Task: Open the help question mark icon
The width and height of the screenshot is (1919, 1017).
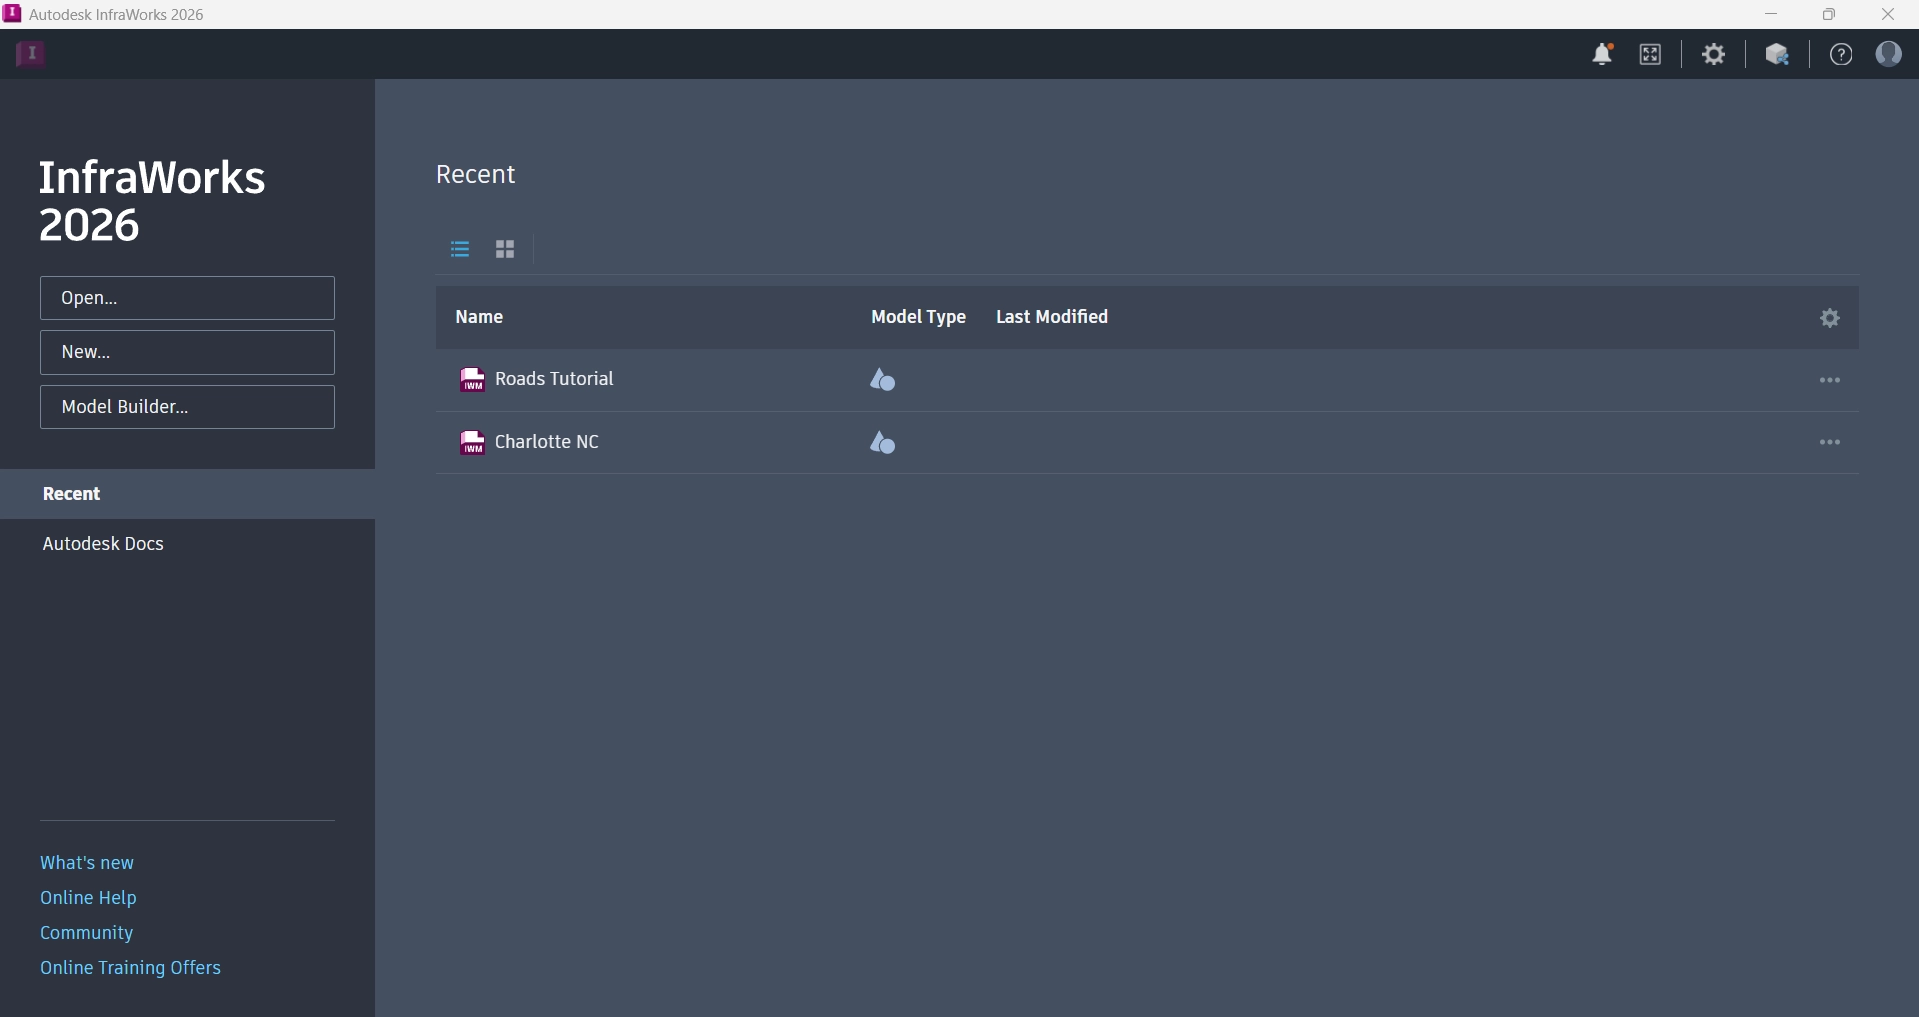Action: tap(1840, 55)
